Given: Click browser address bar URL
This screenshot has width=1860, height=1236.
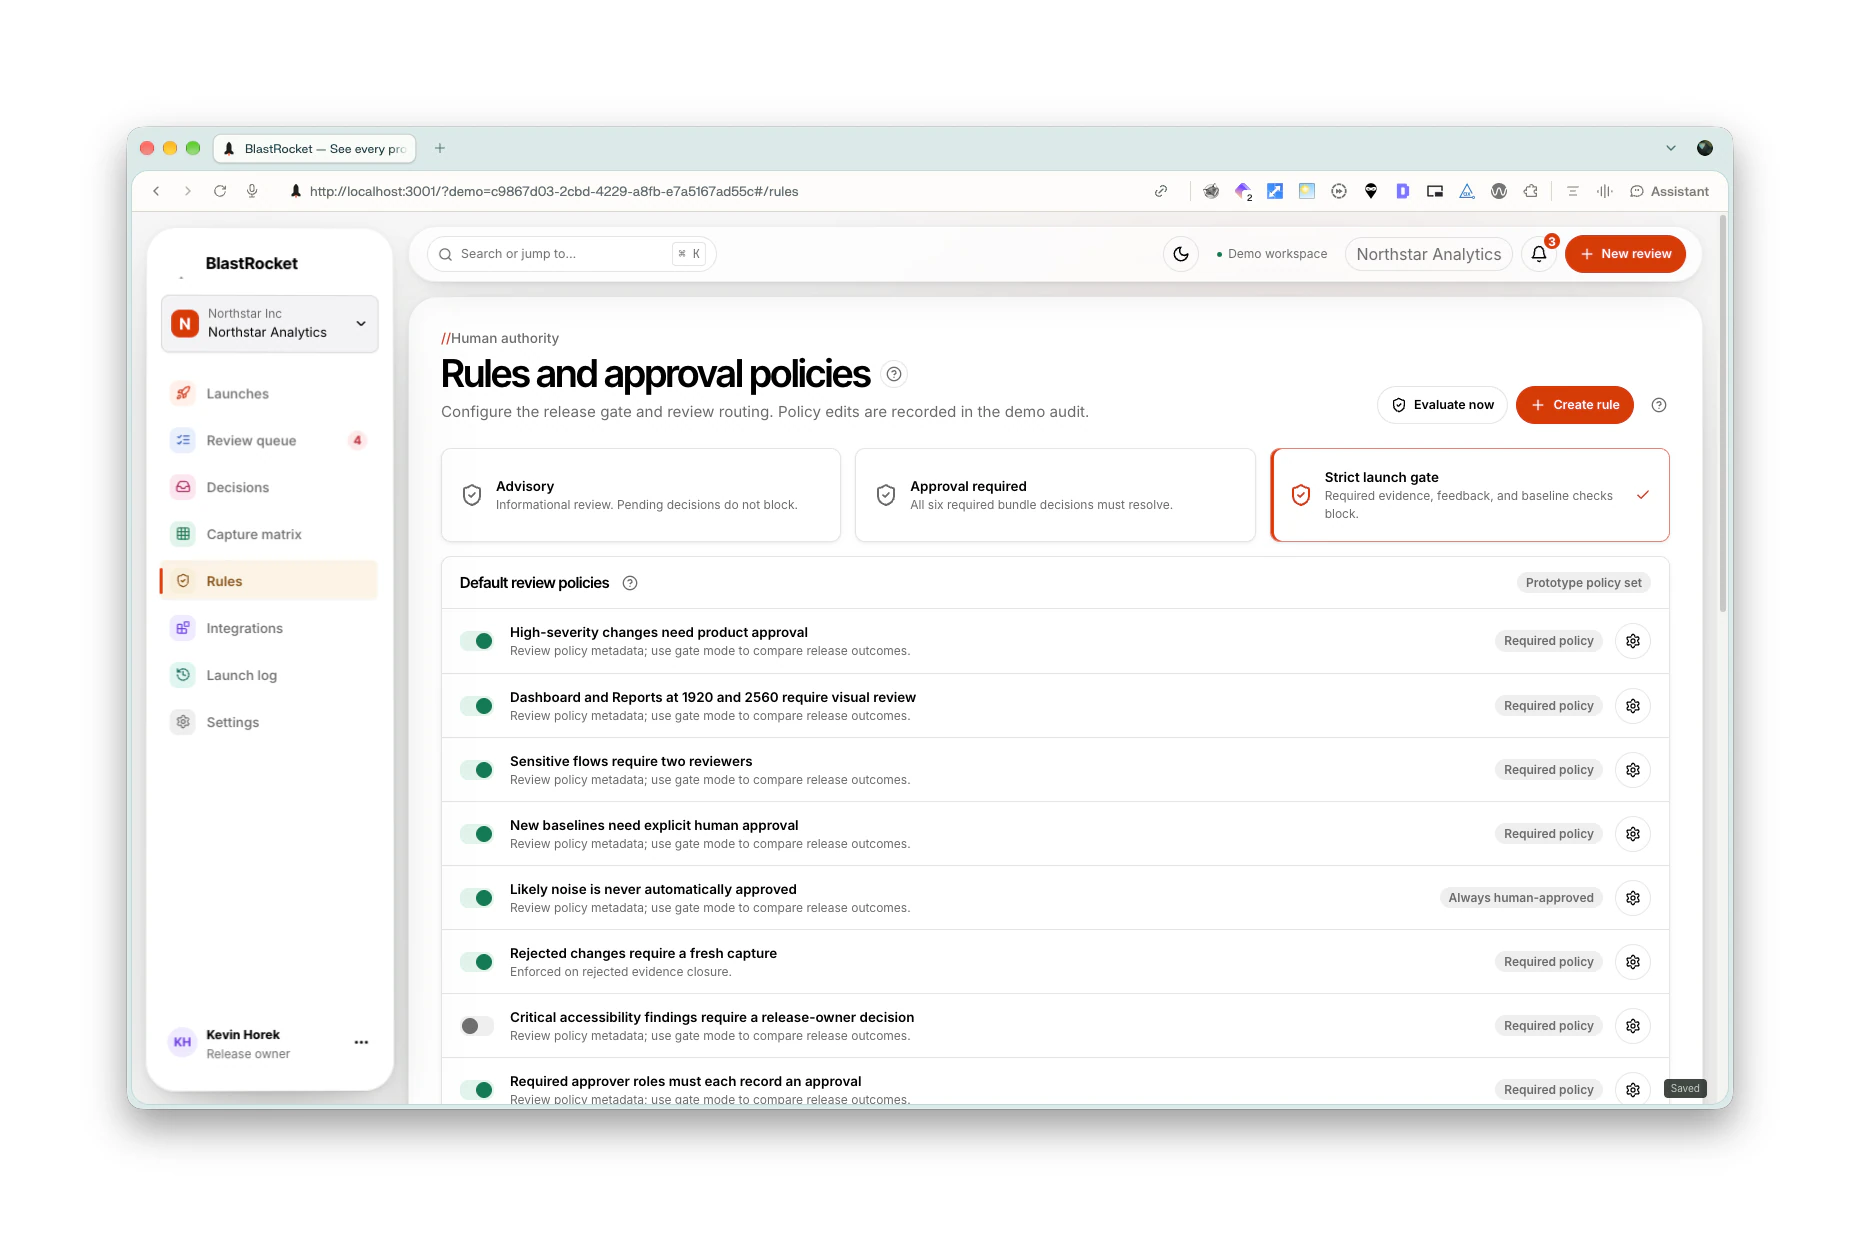Looking at the screenshot, I should pos(554,191).
